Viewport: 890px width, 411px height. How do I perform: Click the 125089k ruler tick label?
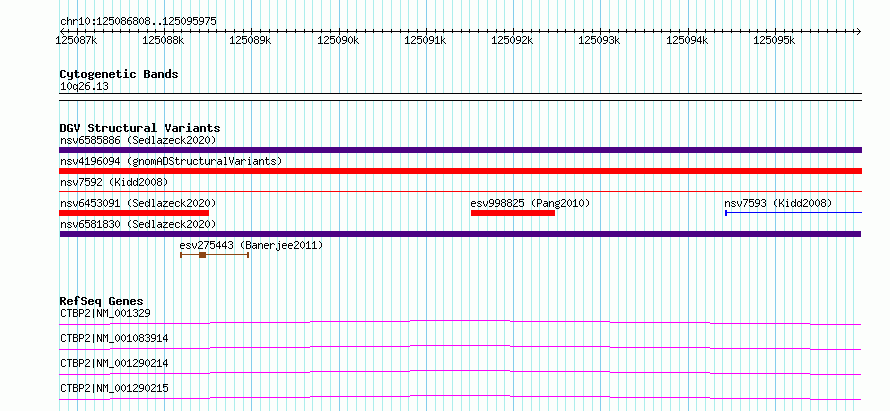(251, 40)
